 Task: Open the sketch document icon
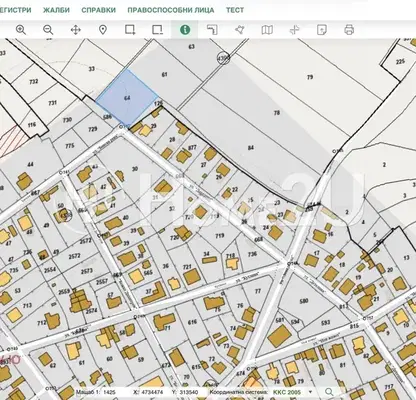click(x=322, y=30)
